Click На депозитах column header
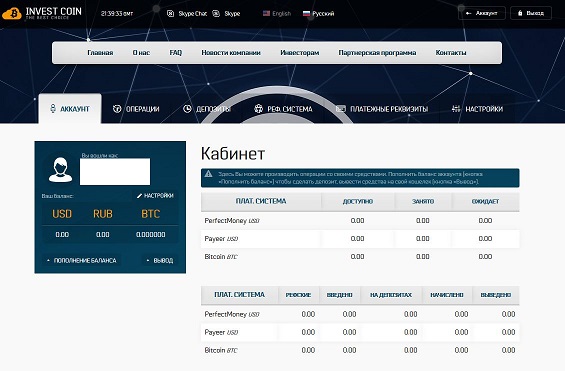The image size is (565, 371). 391,295
